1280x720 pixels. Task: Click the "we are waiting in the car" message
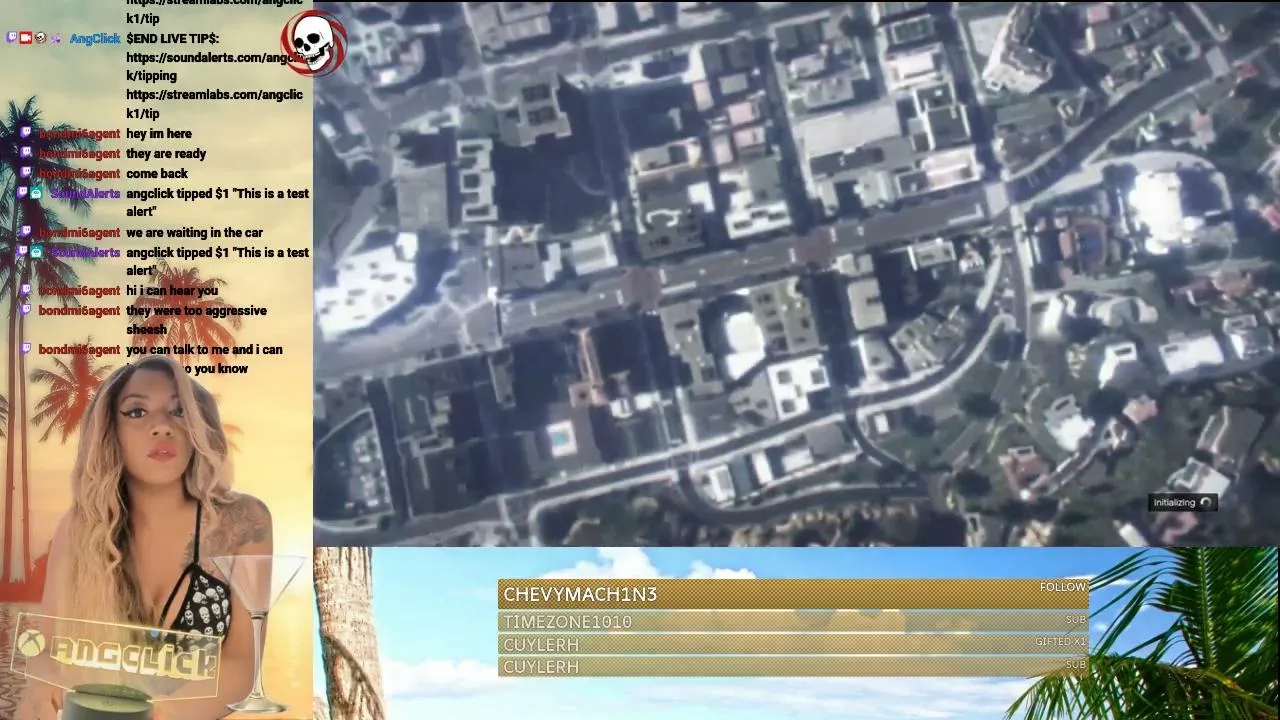[195, 233]
